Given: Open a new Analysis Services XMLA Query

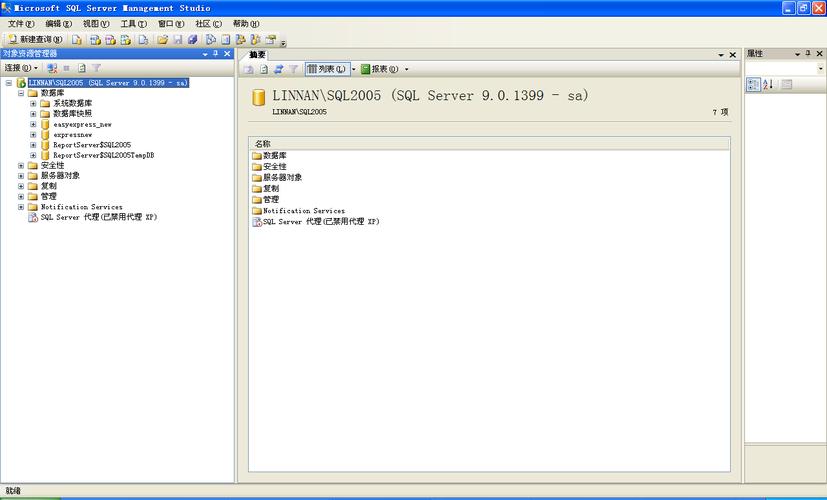Looking at the screenshot, I should 126,40.
